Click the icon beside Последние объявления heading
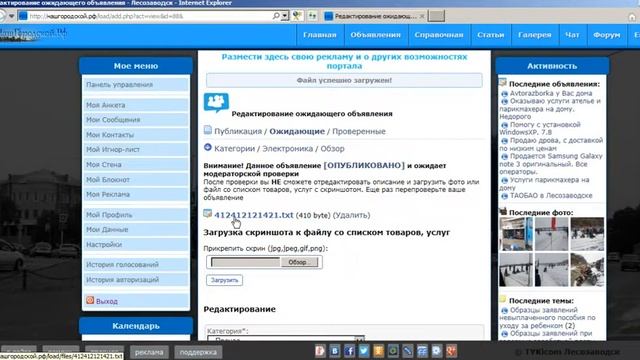640x360 pixels. coord(502,82)
